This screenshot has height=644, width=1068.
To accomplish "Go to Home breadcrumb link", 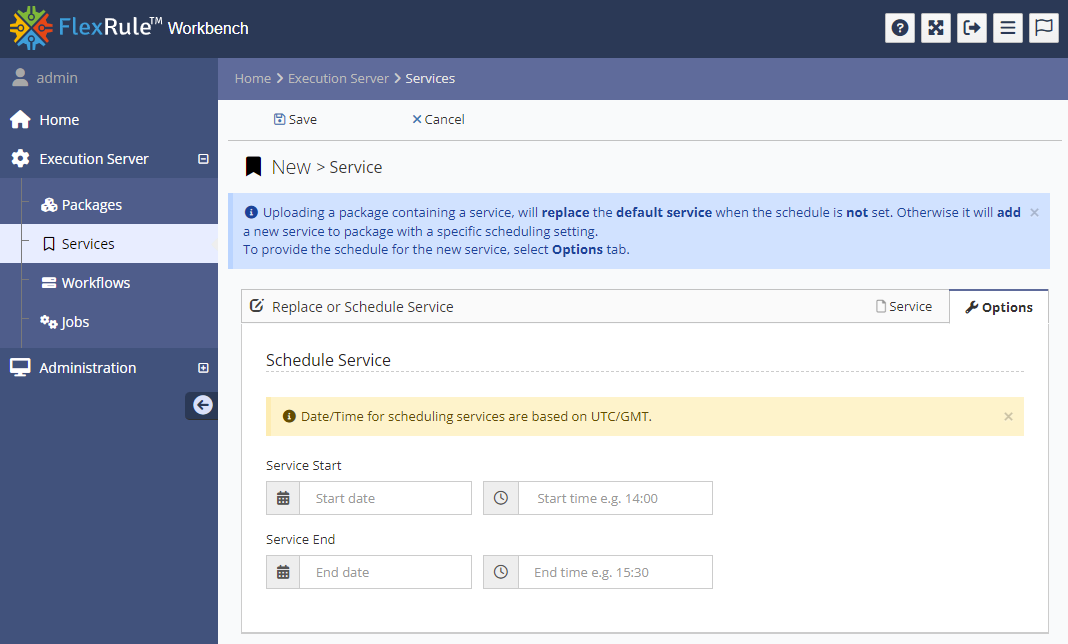I will 253,78.
